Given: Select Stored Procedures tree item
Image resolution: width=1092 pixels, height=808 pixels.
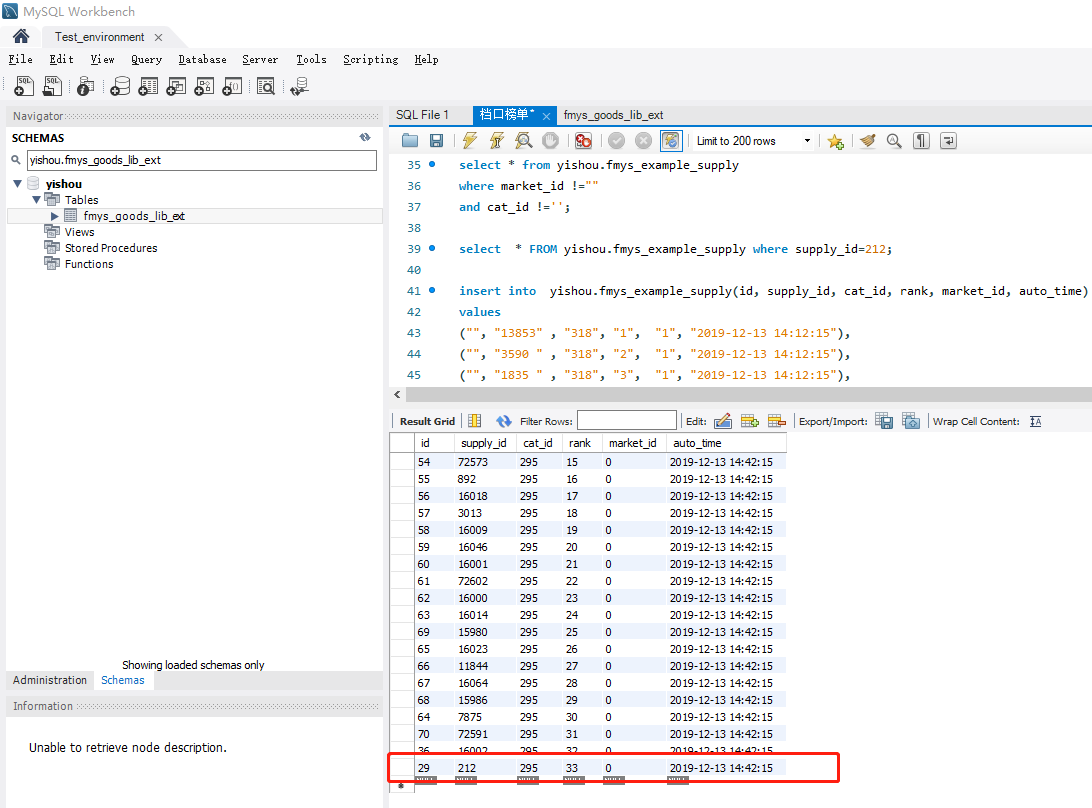Looking at the screenshot, I should click(111, 248).
